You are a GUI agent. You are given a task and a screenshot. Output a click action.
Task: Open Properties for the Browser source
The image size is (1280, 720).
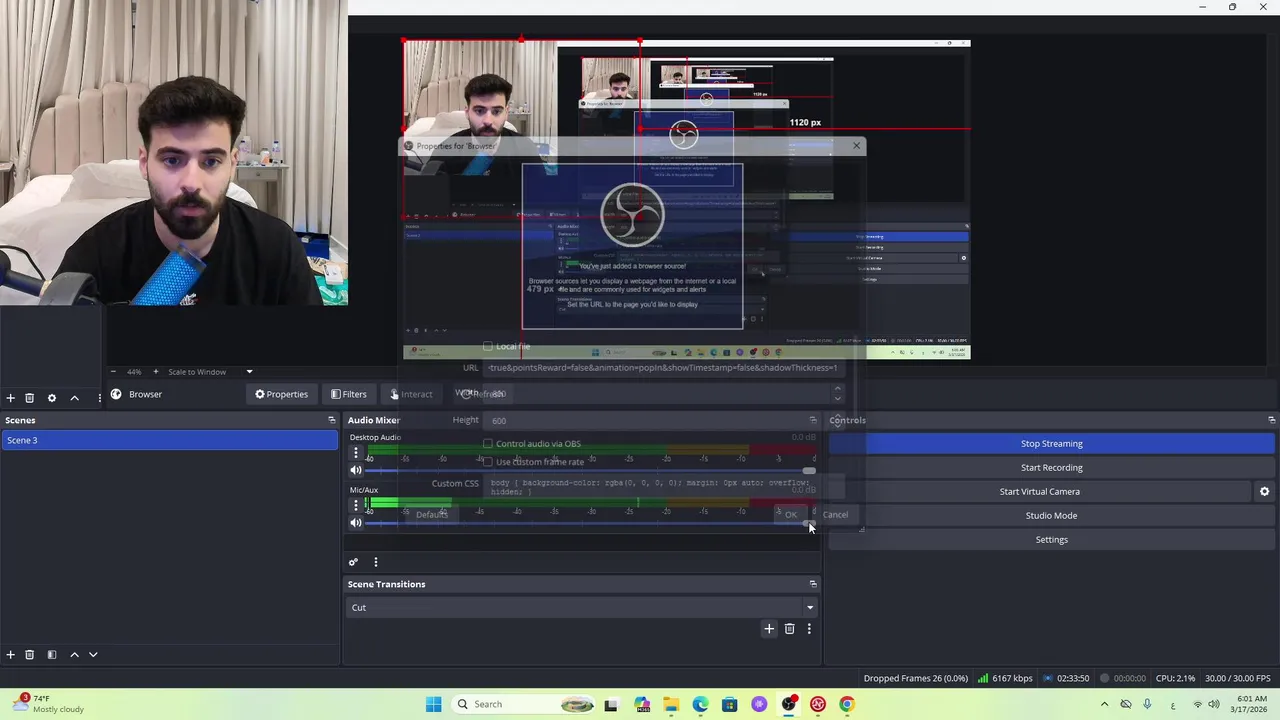click(x=281, y=394)
